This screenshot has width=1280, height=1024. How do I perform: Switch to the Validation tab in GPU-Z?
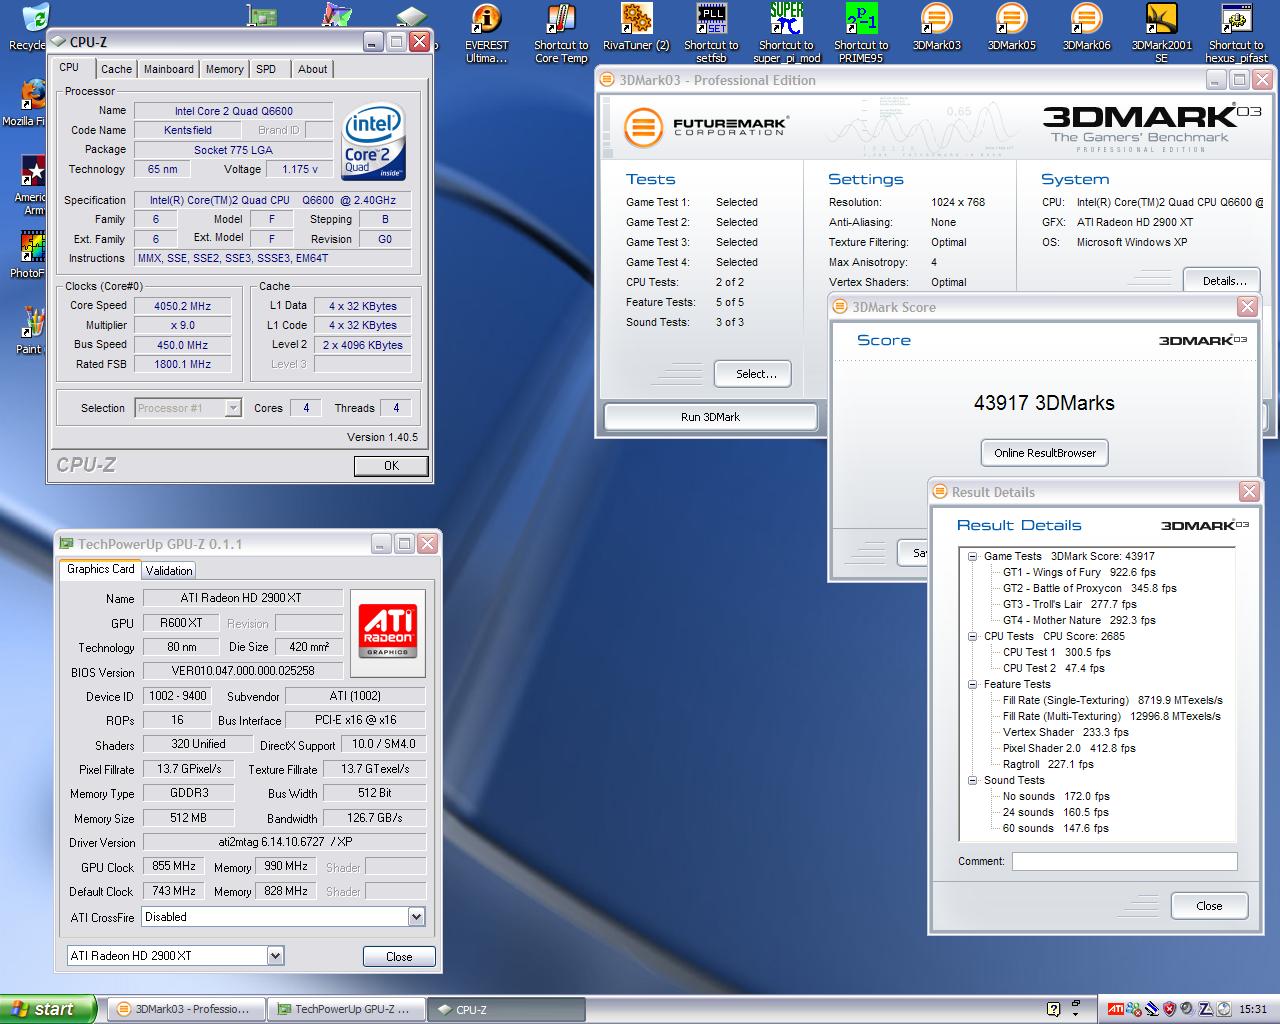pos(169,571)
